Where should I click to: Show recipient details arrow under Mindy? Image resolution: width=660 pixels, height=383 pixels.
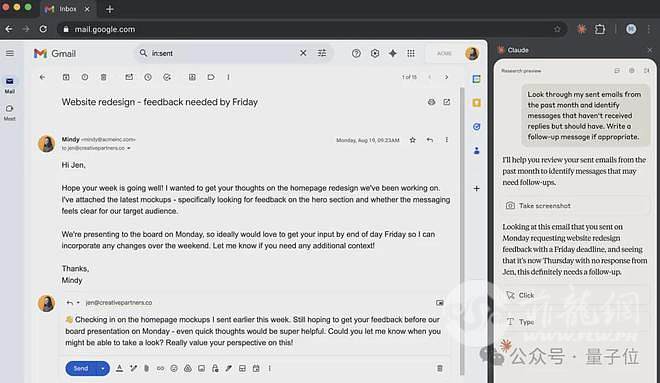point(129,148)
